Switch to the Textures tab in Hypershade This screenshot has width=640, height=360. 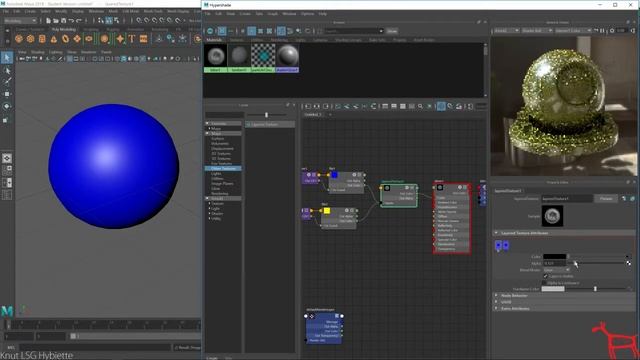point(236,40)
